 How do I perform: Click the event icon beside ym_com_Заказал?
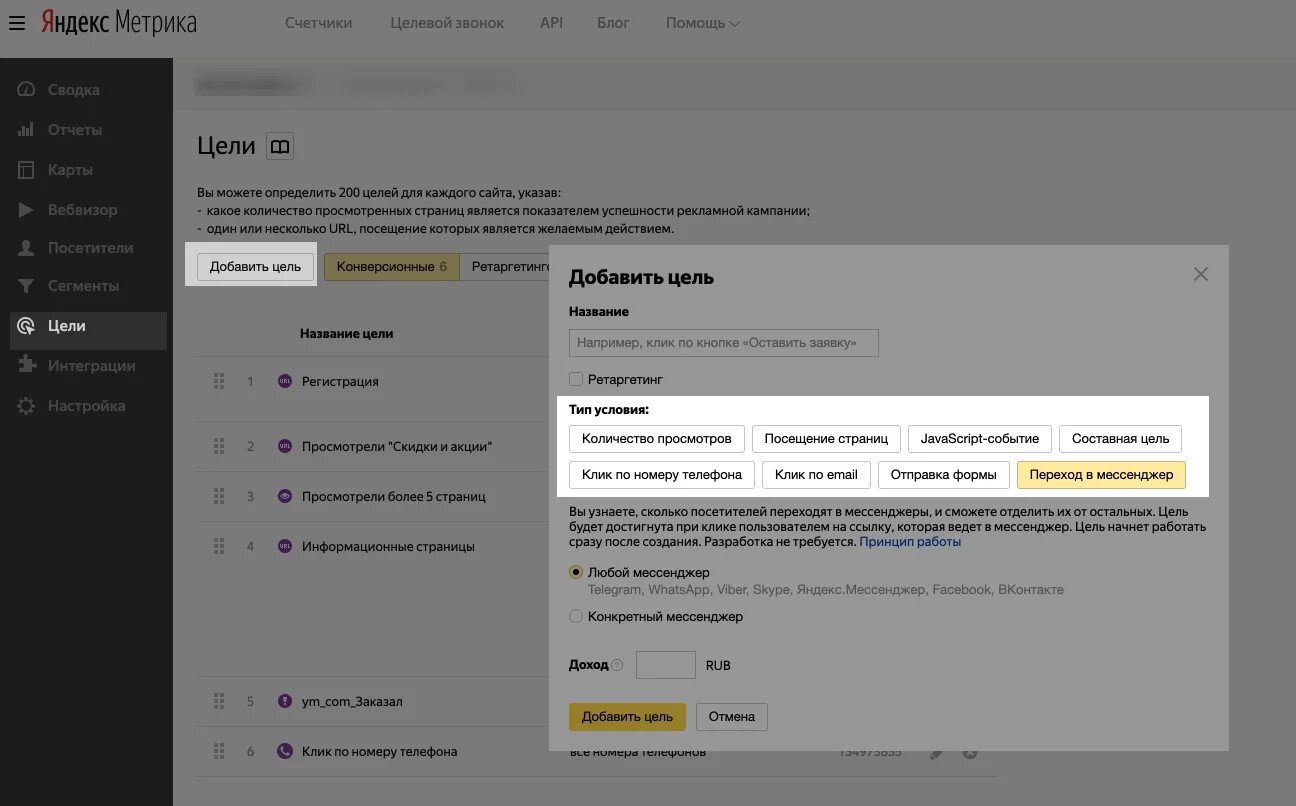284,701
